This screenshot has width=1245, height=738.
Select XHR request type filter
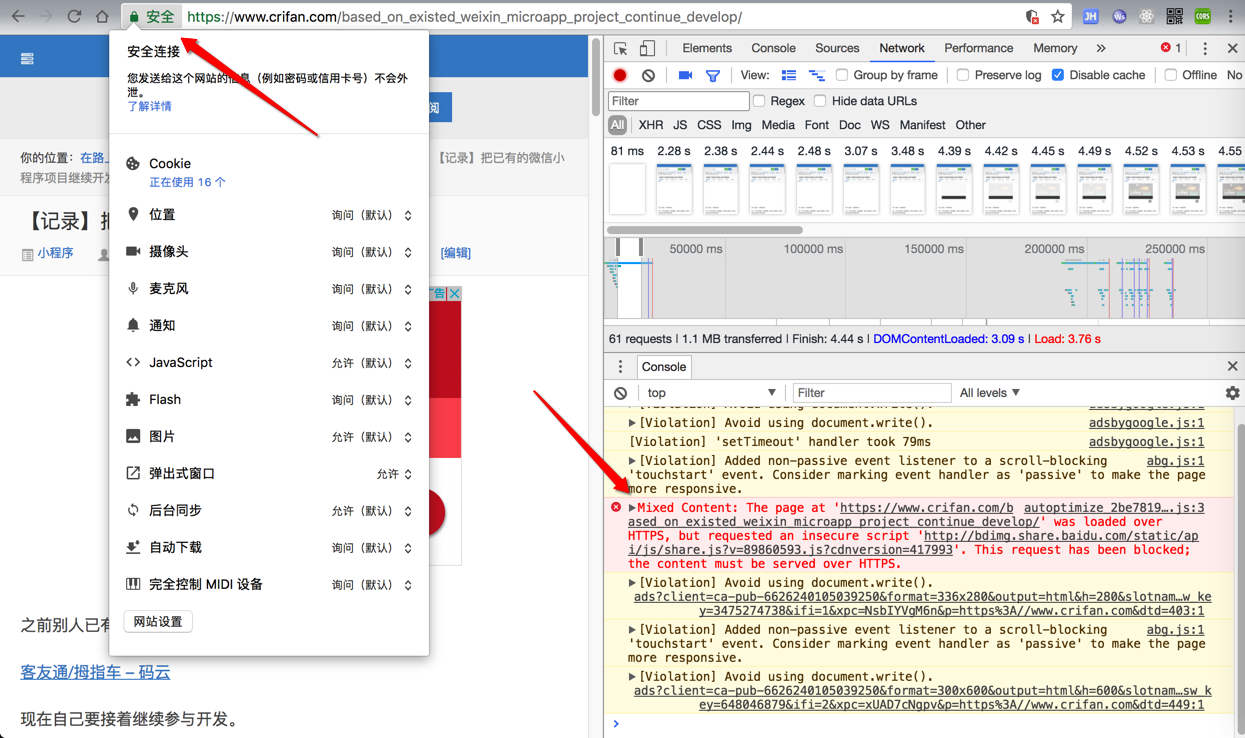650,125
